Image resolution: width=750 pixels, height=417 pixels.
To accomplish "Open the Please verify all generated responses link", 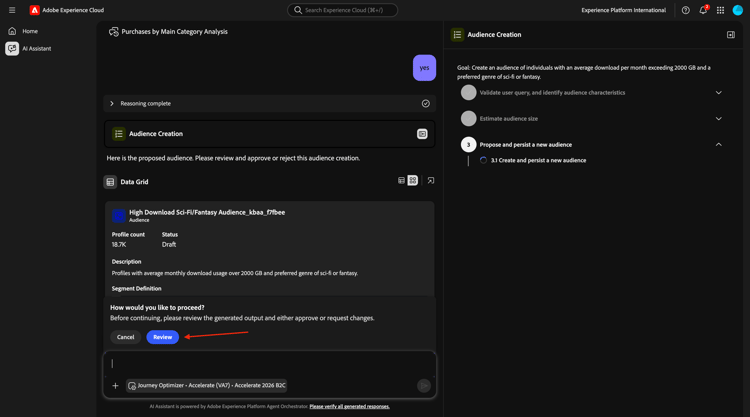I will (350, 406).
